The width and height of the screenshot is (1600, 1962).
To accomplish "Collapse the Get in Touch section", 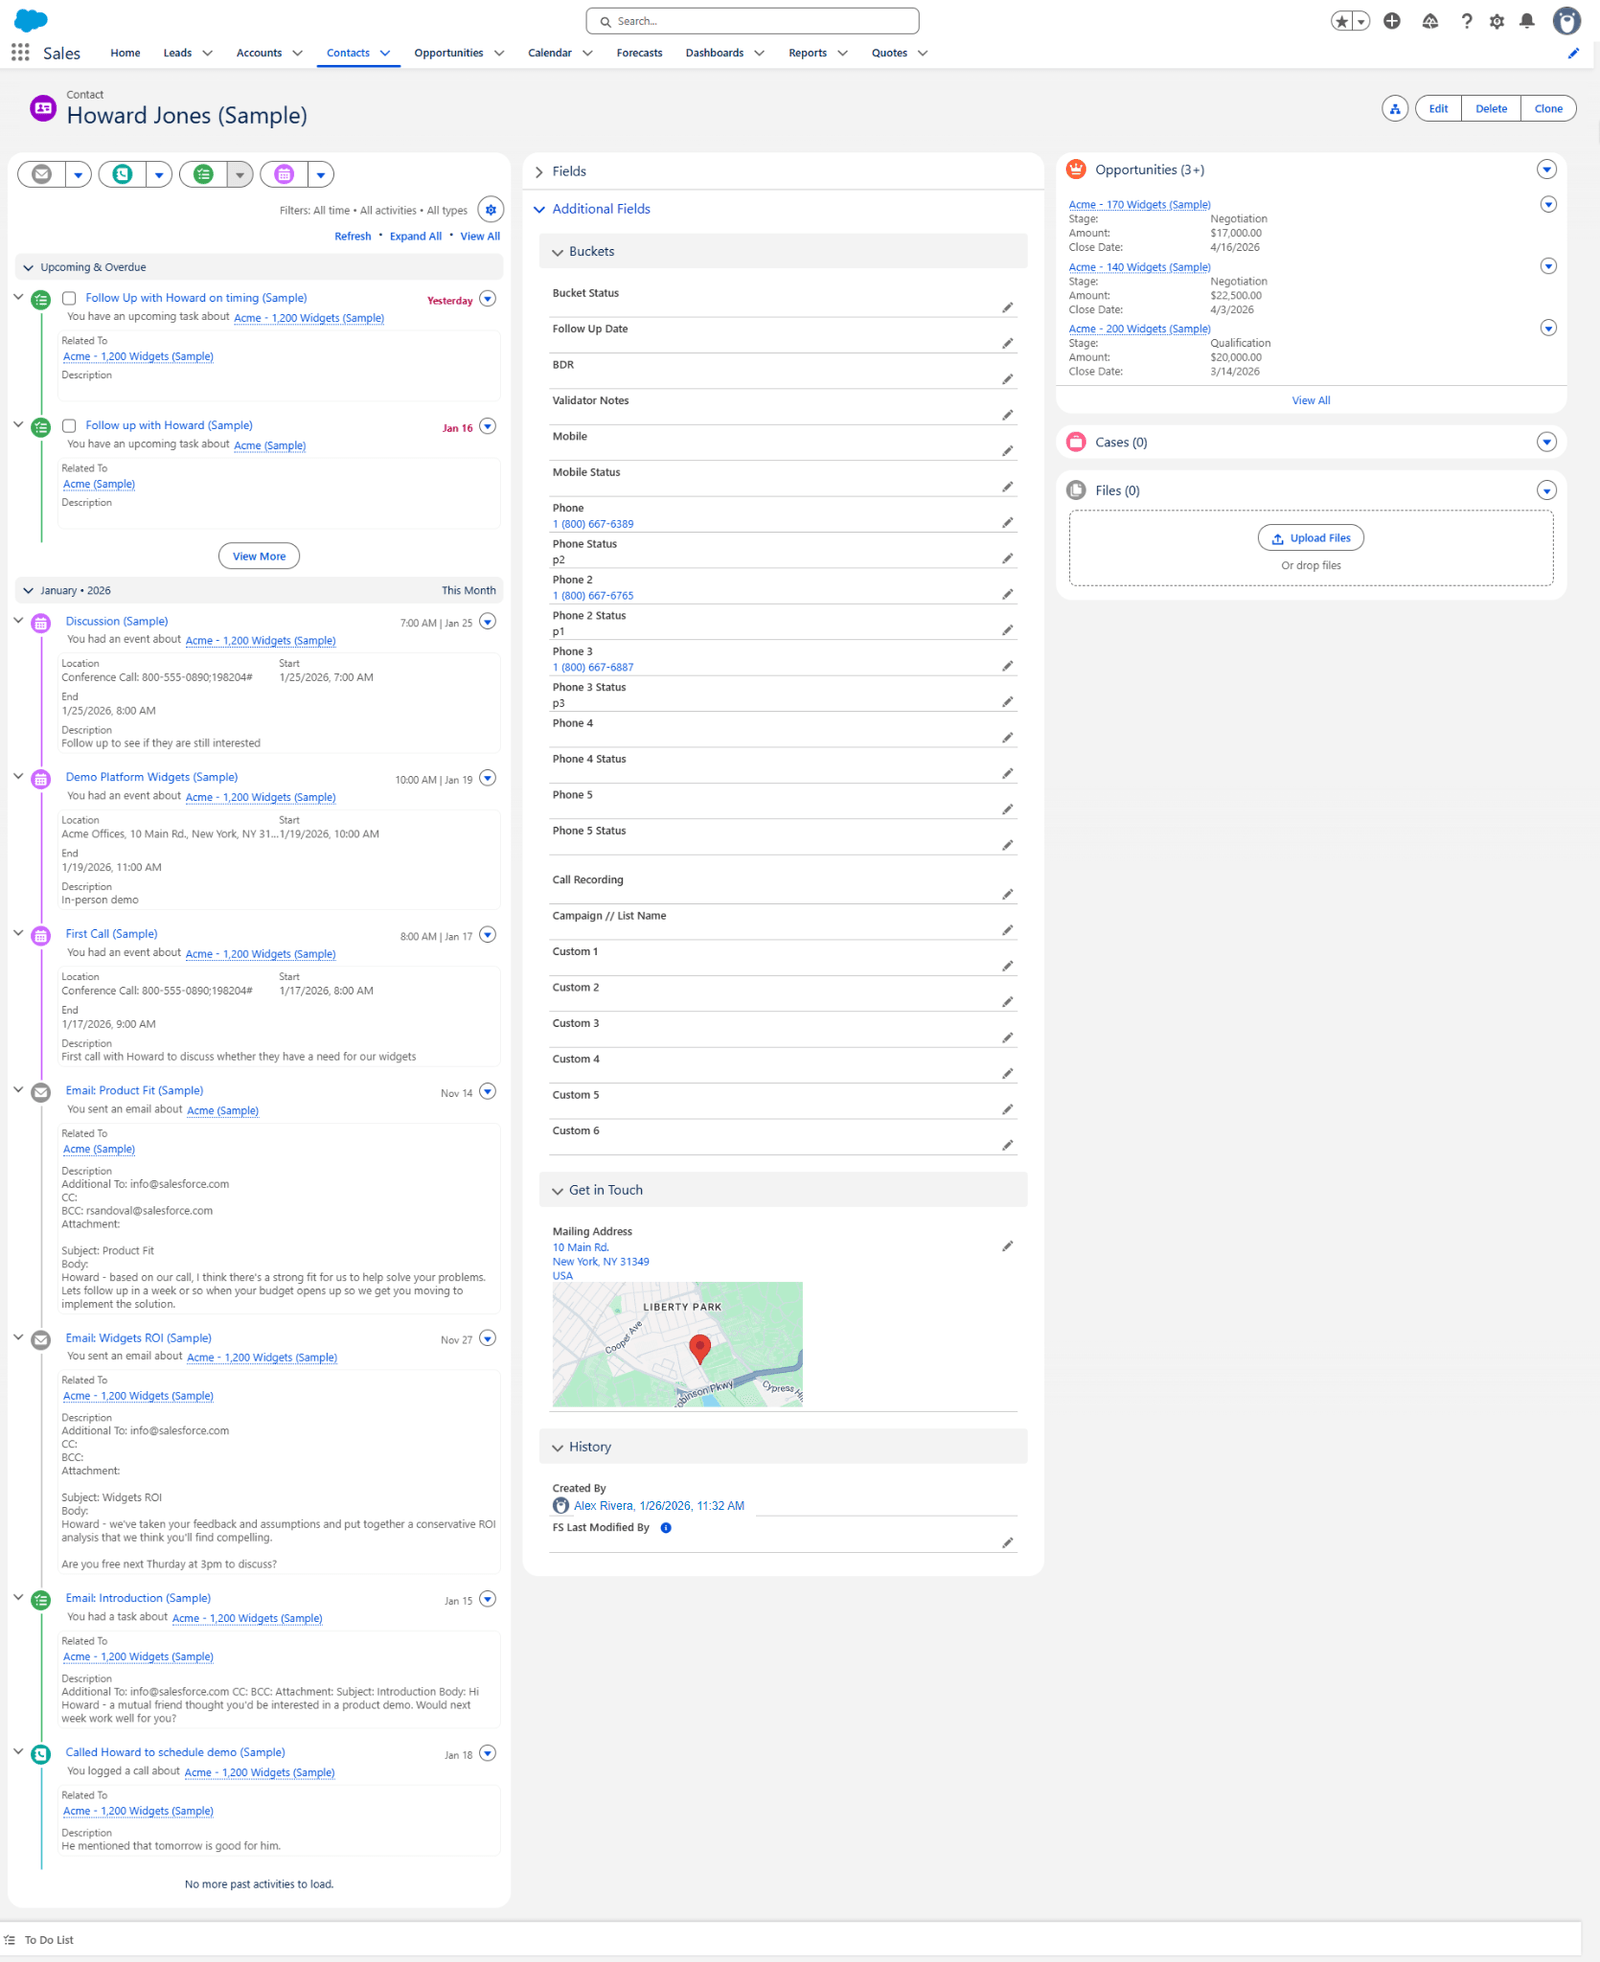I will [783, 1190].
